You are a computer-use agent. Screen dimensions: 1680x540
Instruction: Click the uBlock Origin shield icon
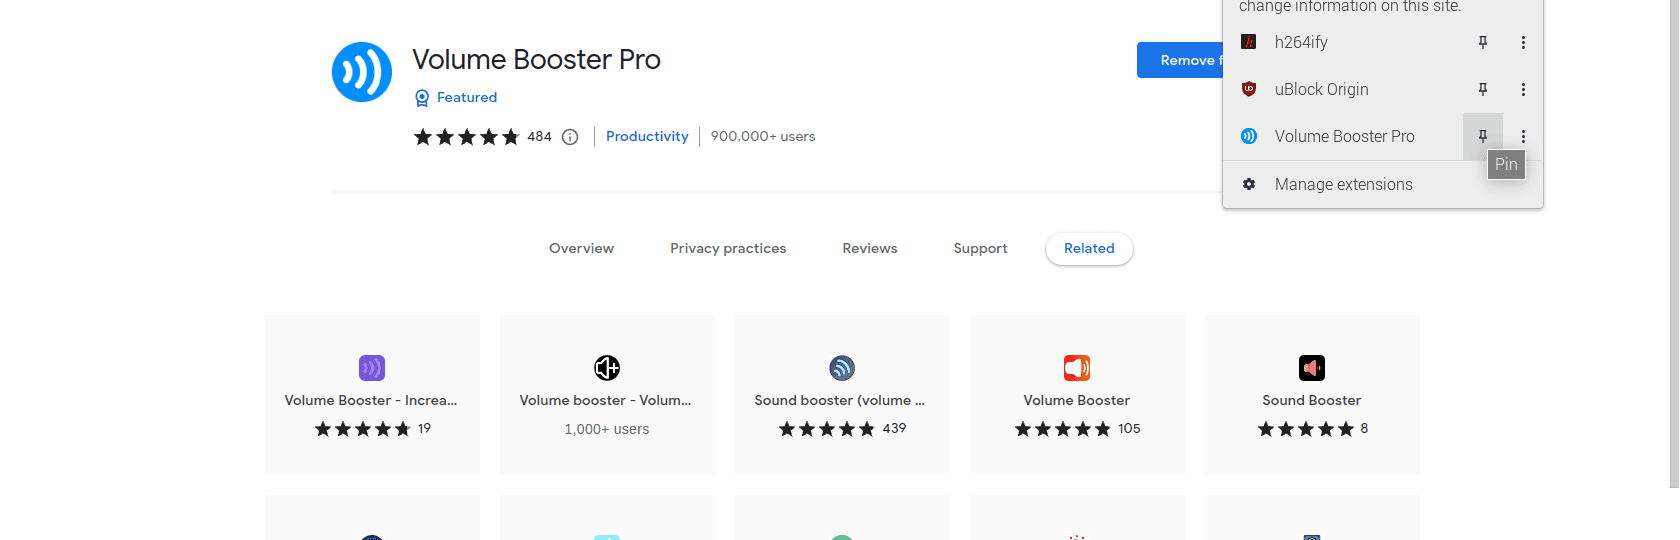(1249, 89)
